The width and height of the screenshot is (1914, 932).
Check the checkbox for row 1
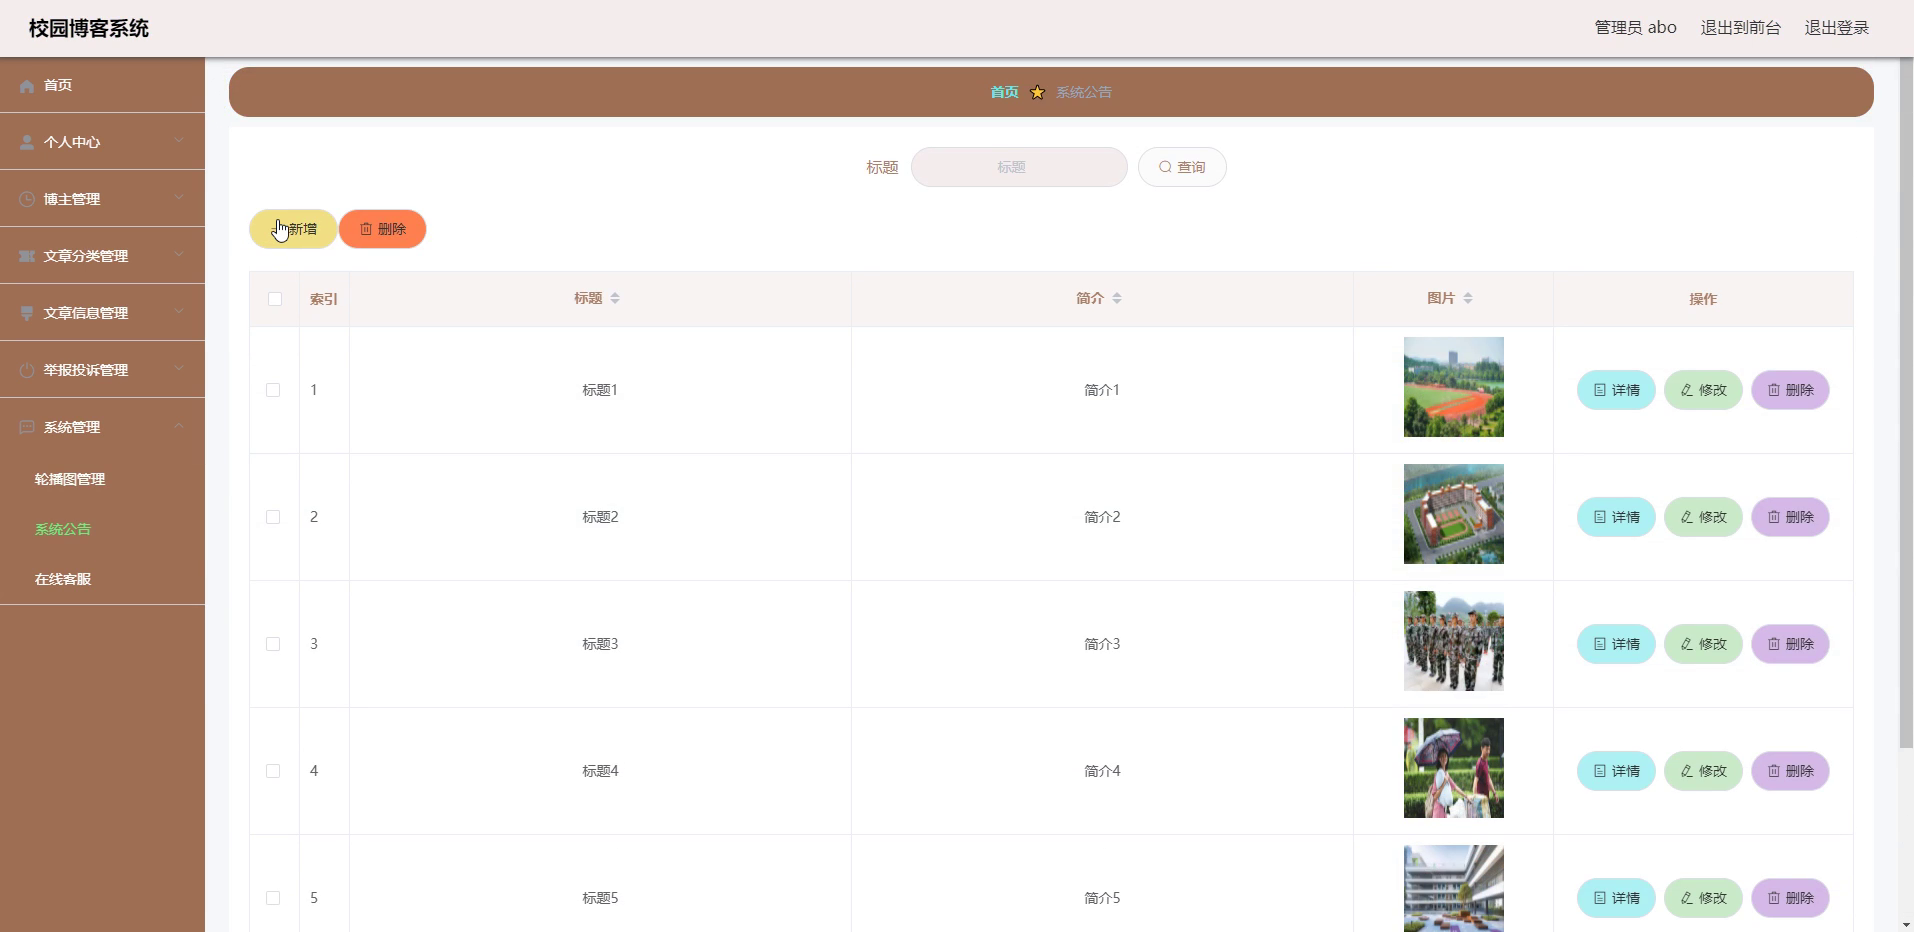273,390
